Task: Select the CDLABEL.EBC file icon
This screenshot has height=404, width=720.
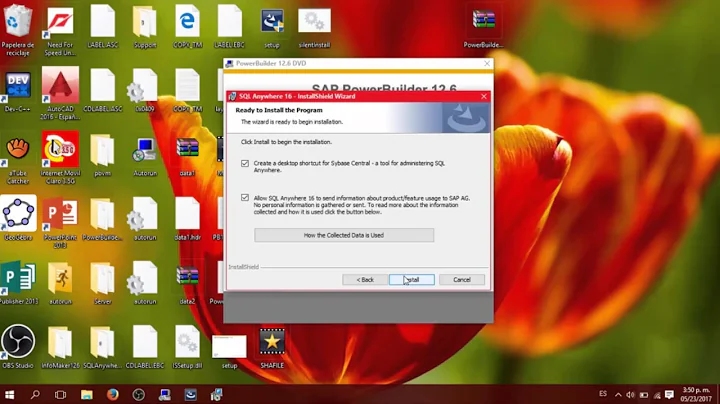Action: pyautogui.click(x=145, y=347)
